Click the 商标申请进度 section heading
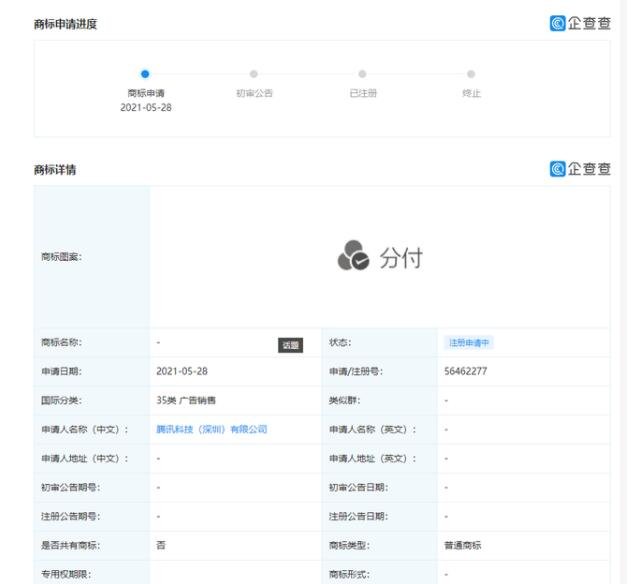Screen dimensions: 632x584 click(x=65, y=24)
